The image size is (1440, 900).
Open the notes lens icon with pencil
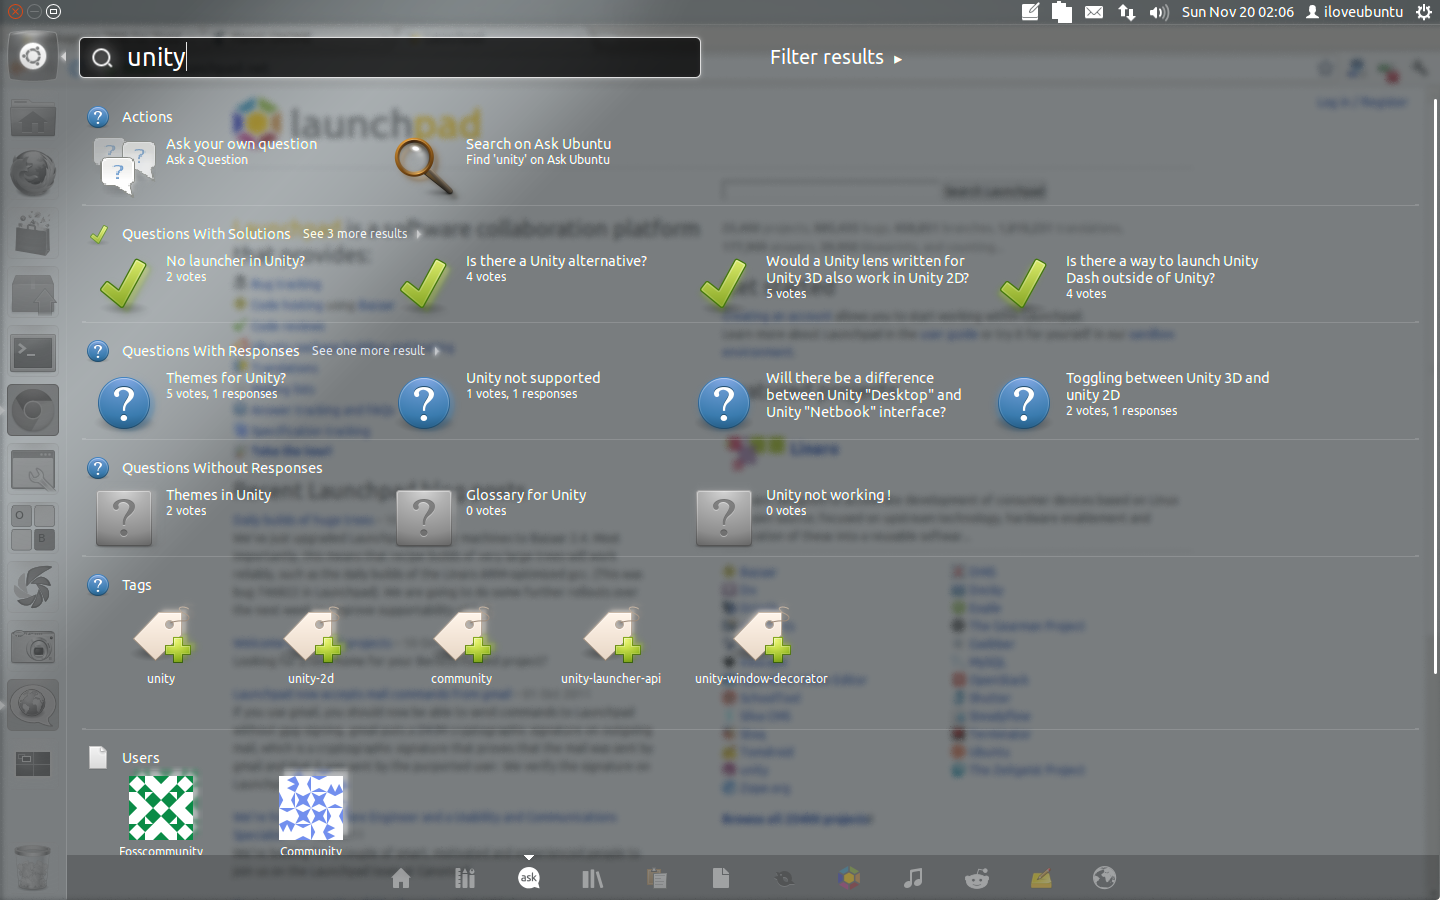[x=1041, y=878]
